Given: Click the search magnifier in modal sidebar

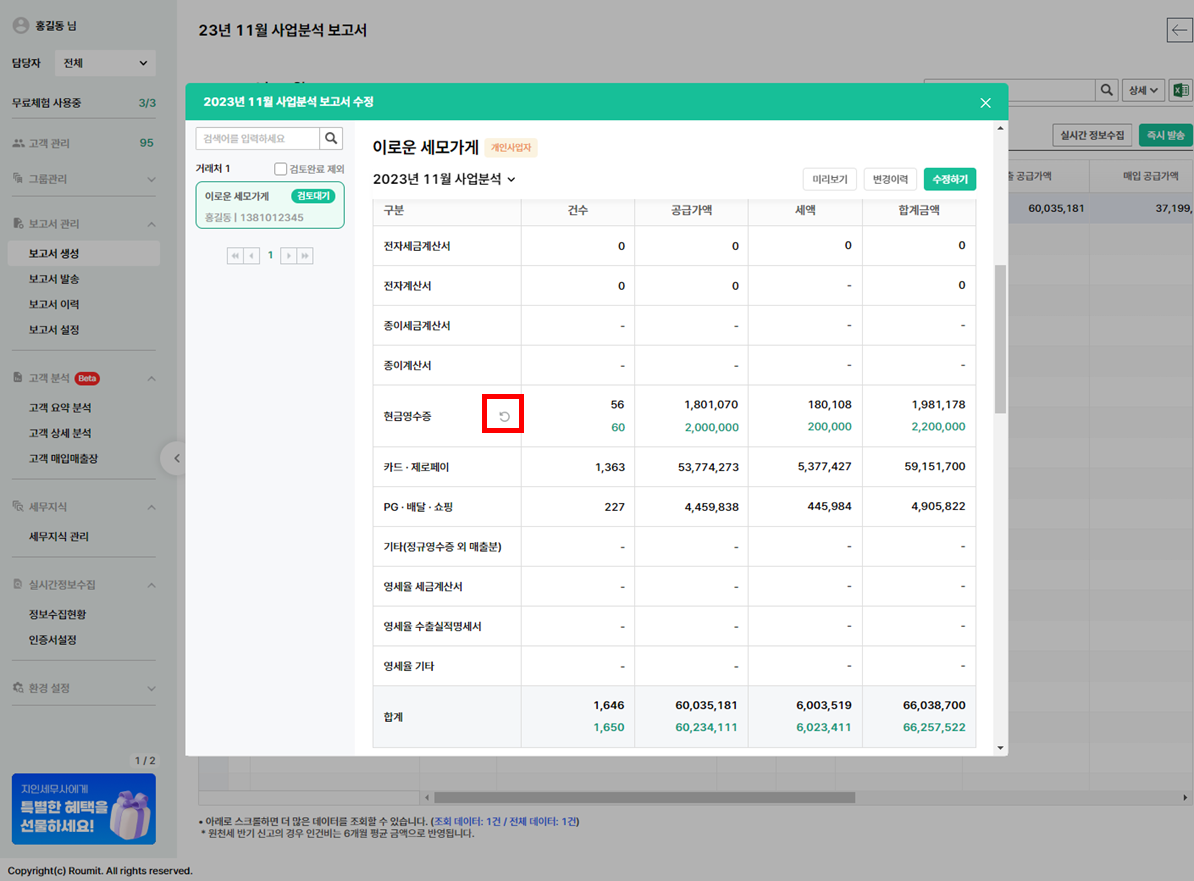Looking at the screenshot, I should tap(332, 138).
